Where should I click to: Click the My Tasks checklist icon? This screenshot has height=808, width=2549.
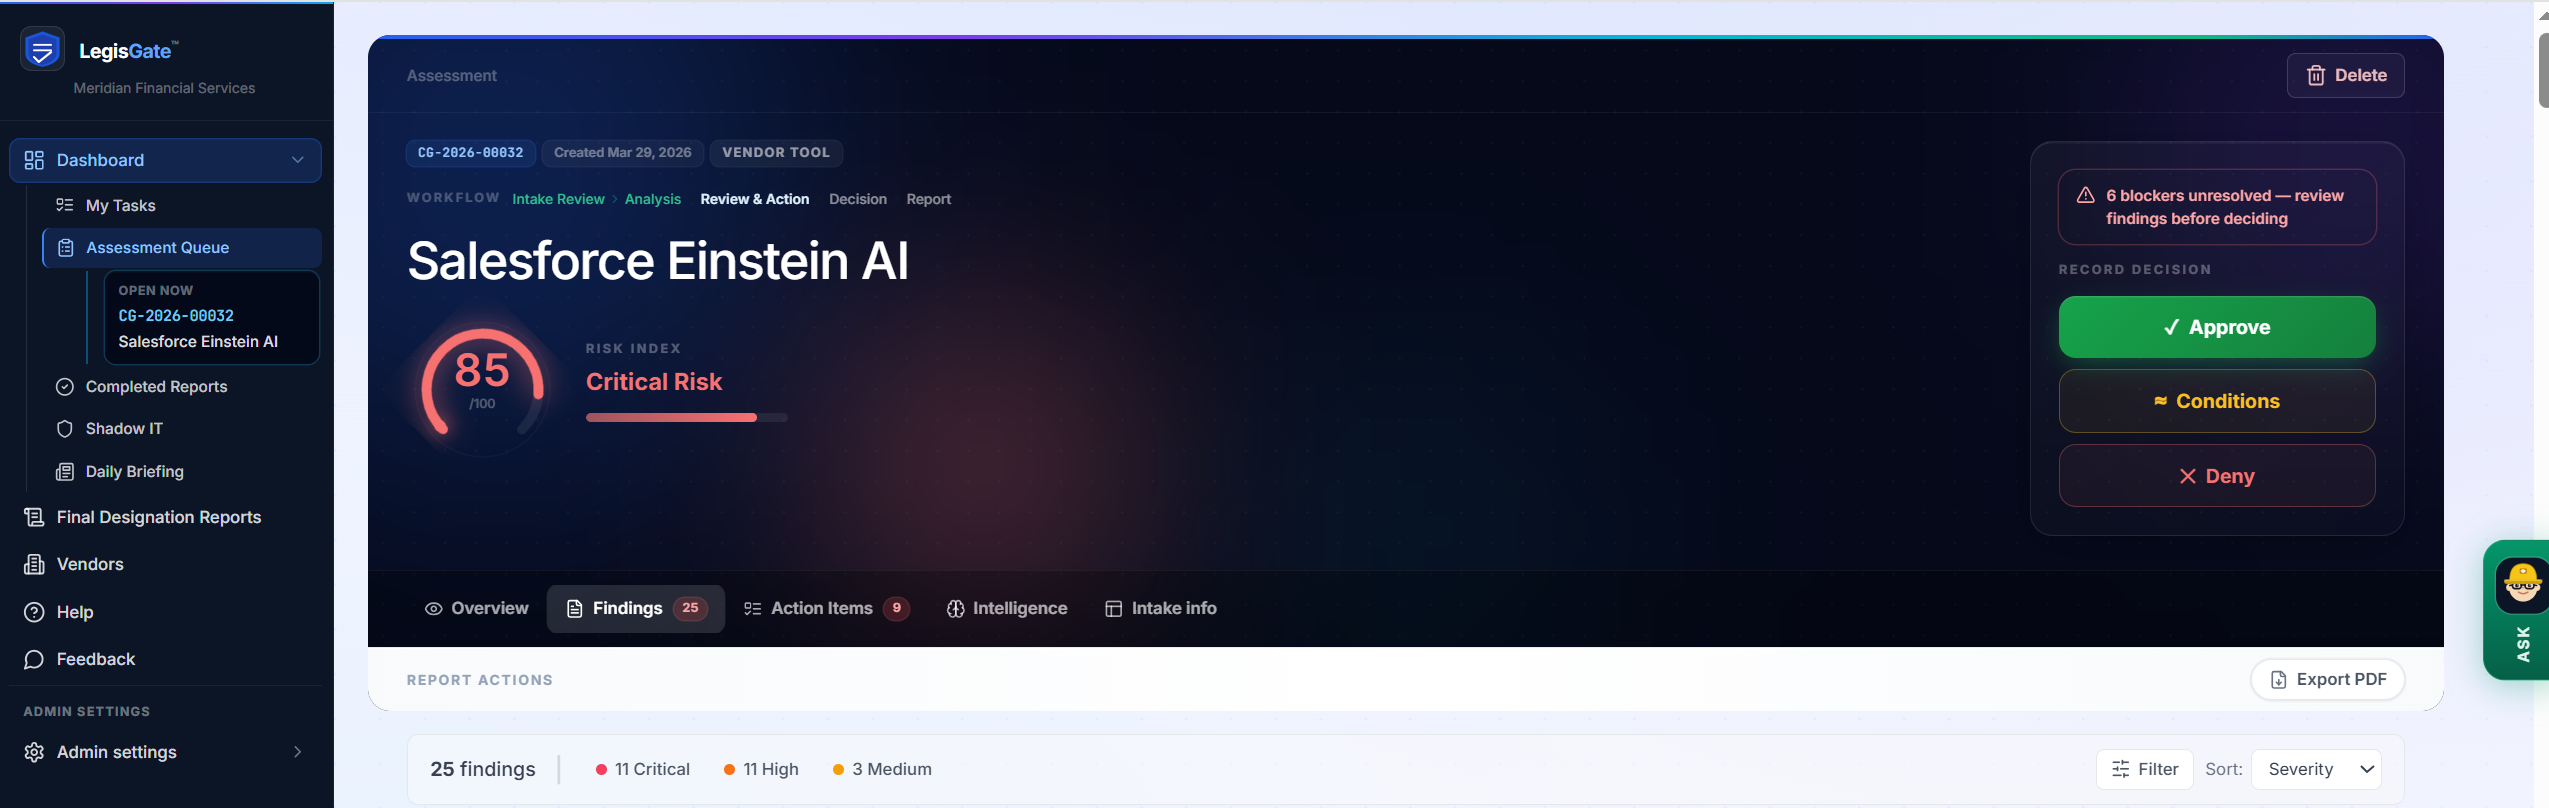[65, 205]
